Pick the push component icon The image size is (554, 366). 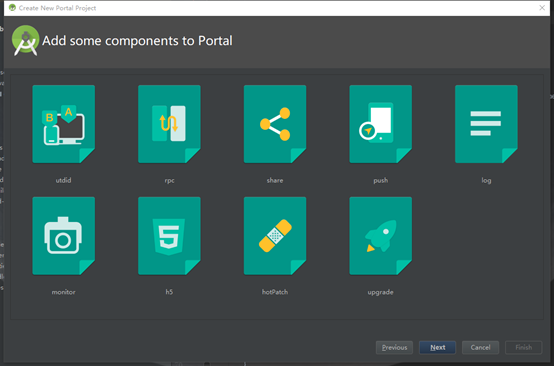point(381,124)
